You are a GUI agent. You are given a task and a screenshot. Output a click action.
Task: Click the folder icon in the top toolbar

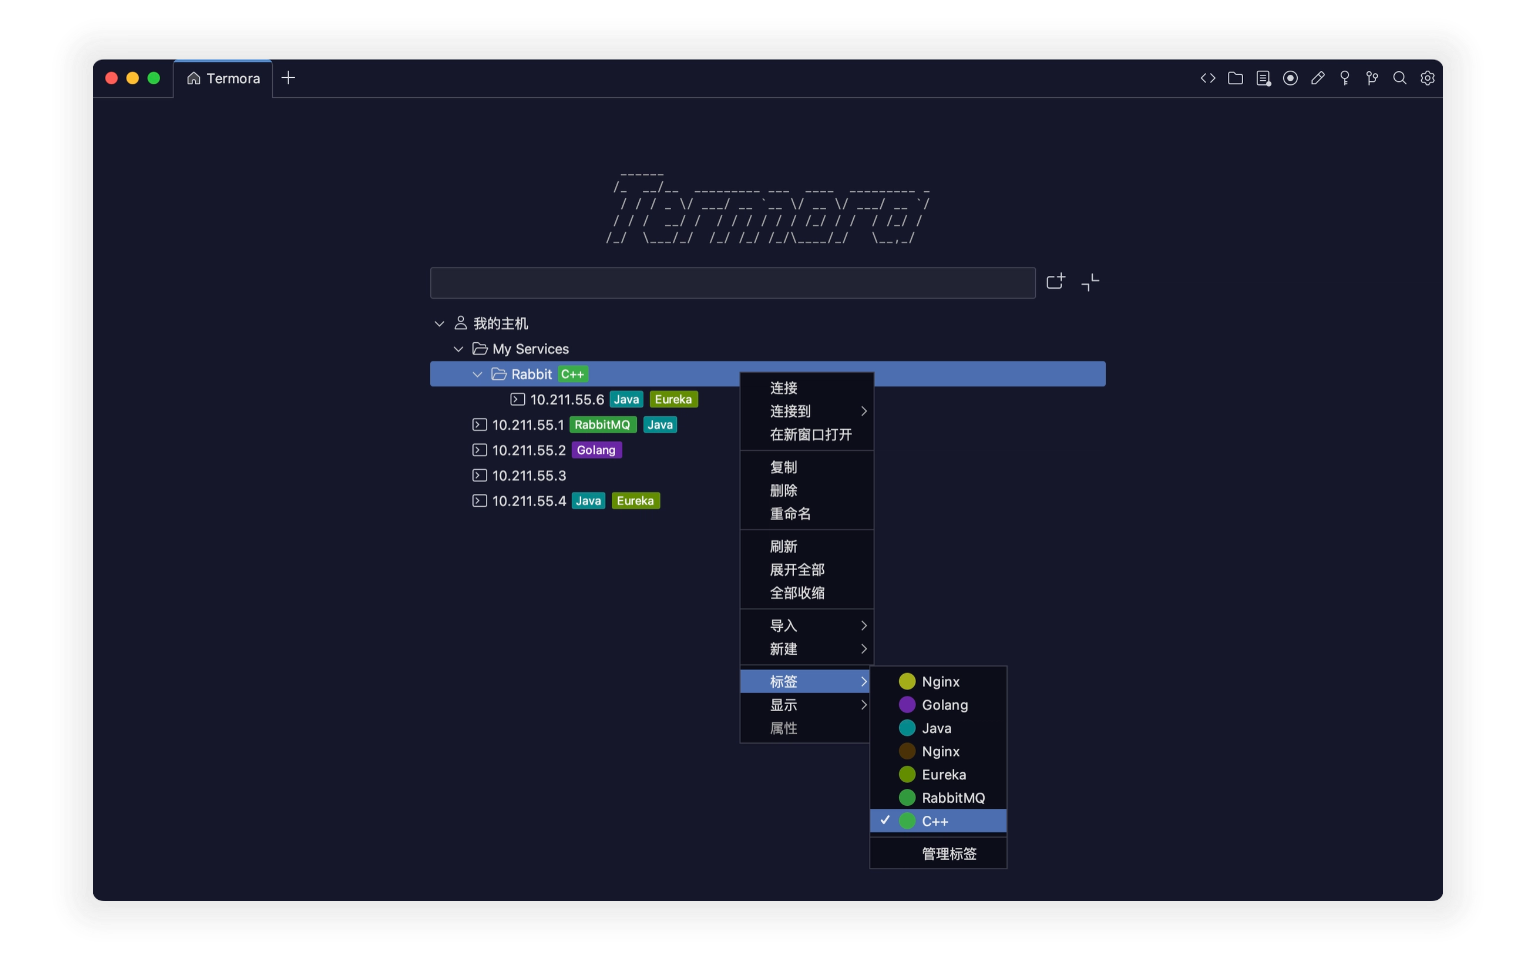coord(1235,78)
